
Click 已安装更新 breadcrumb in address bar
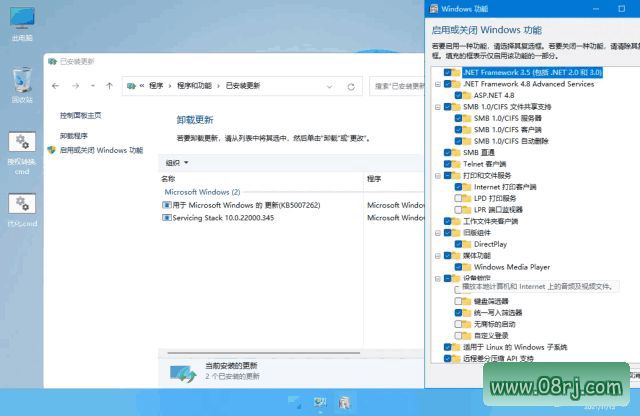point(243,86)
